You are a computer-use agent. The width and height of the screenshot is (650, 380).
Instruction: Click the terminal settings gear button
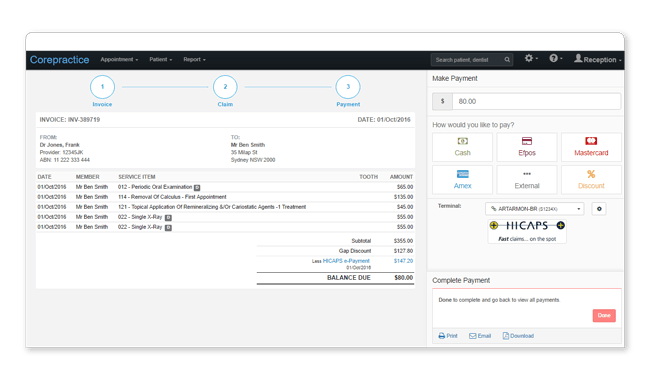pos(599,209)
